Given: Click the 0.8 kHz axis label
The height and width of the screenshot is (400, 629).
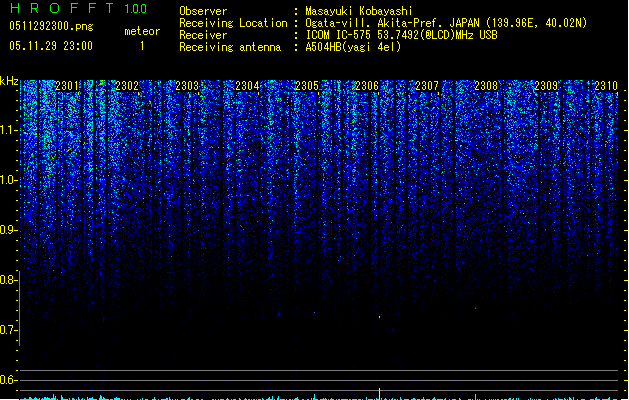Looking at the screenshot, I should [x=9, y=280].
